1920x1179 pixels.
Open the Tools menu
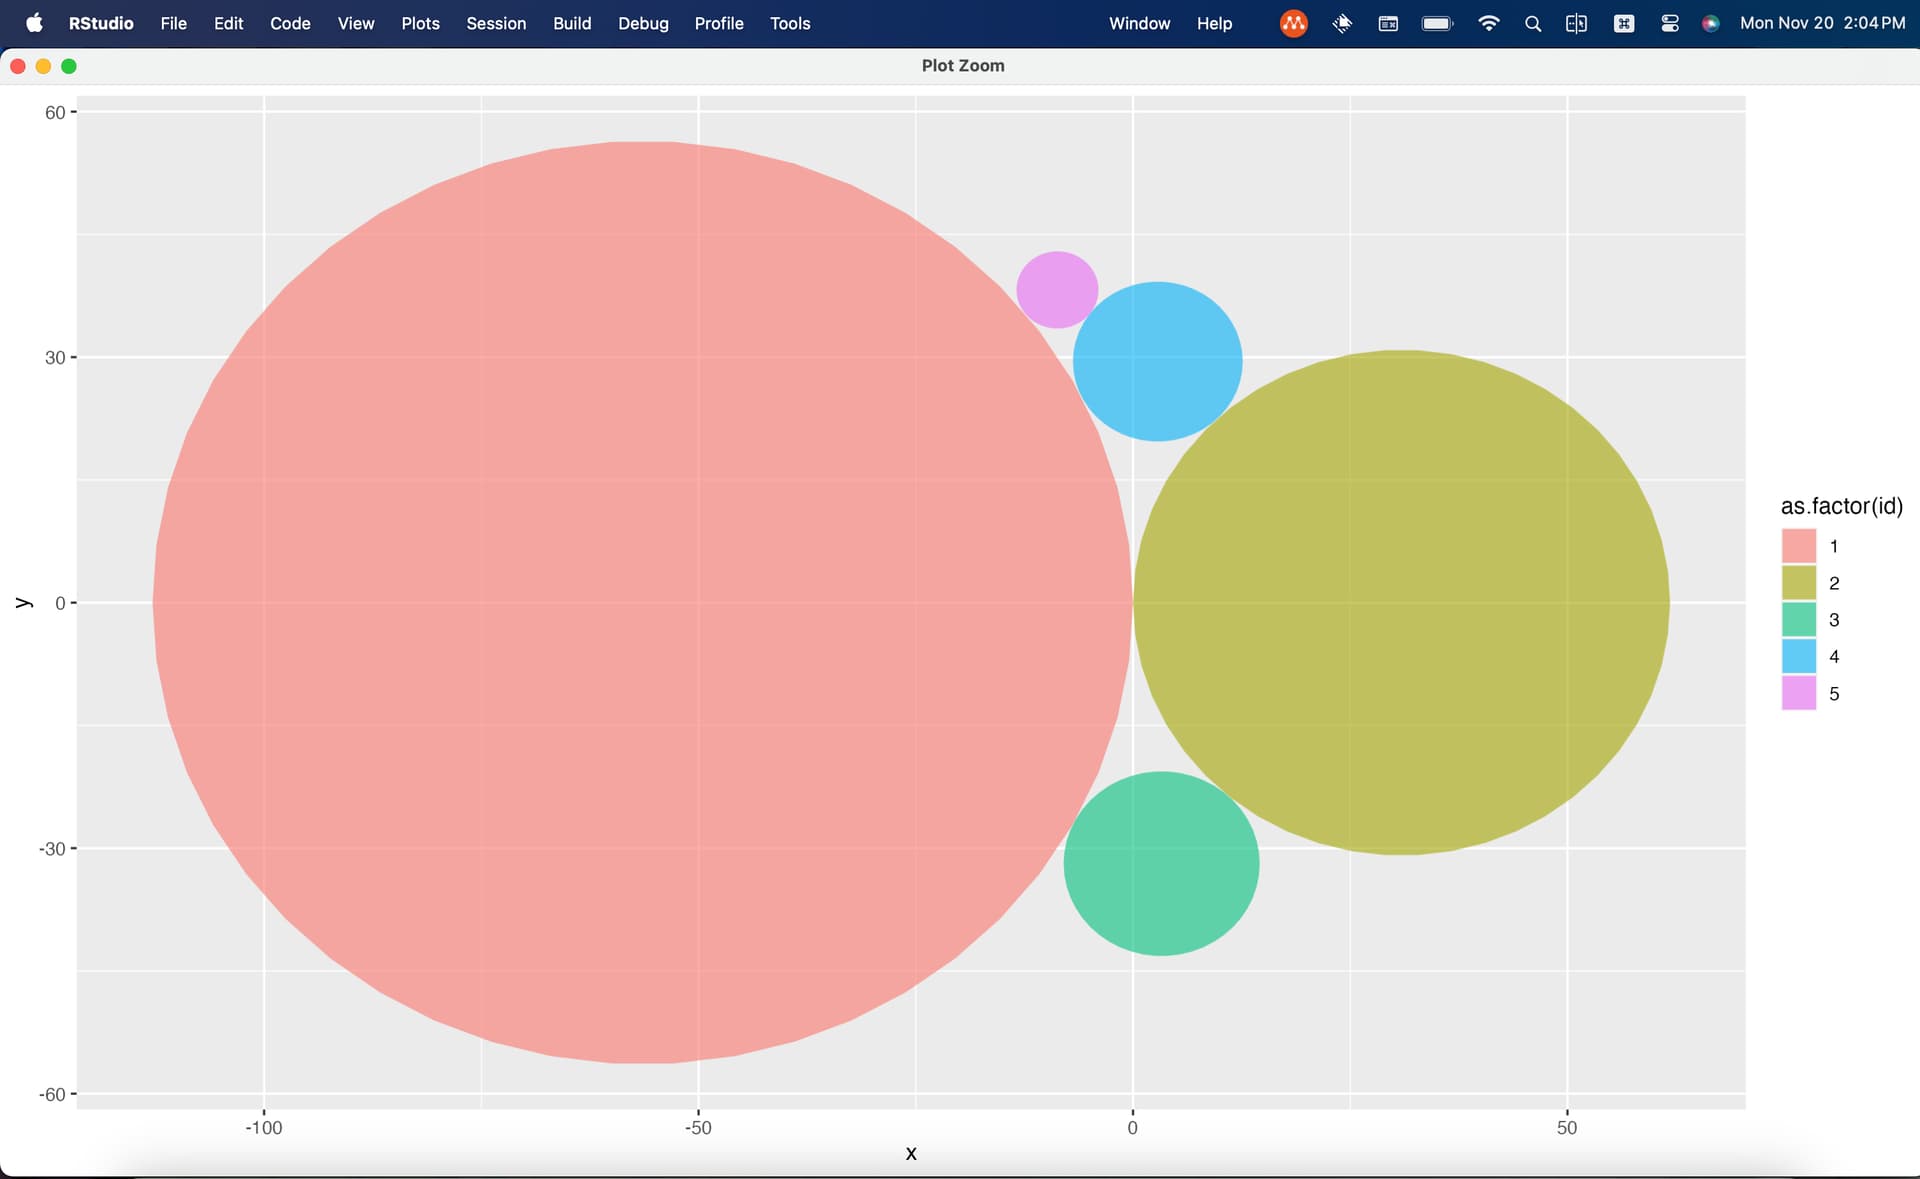click(x=790, y=23)
